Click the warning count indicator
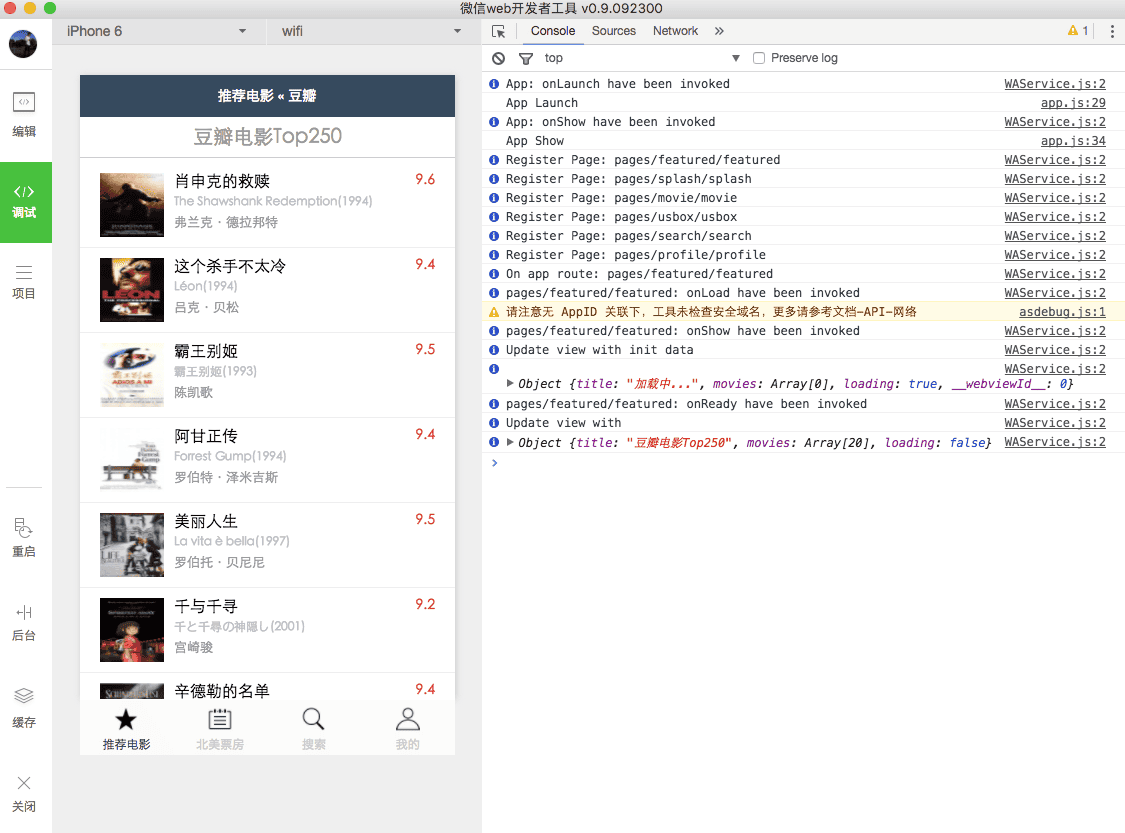 coord(1078,30)
